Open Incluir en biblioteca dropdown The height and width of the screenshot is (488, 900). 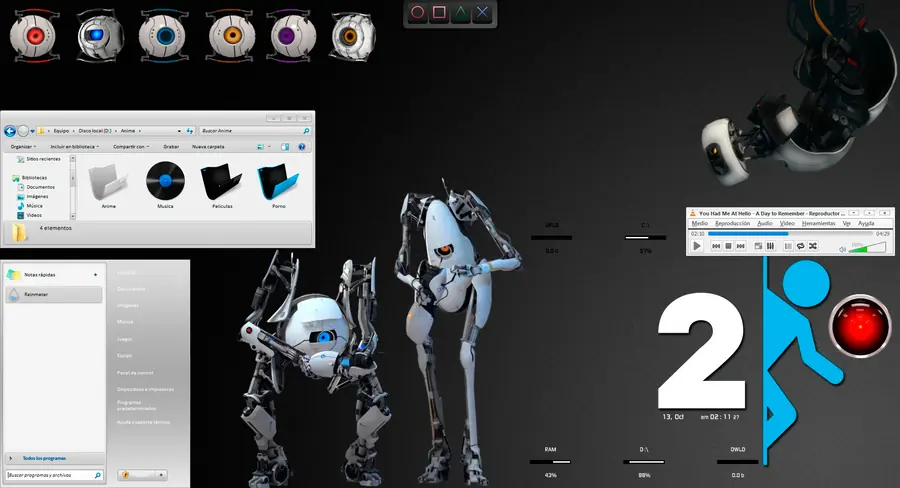75,147
